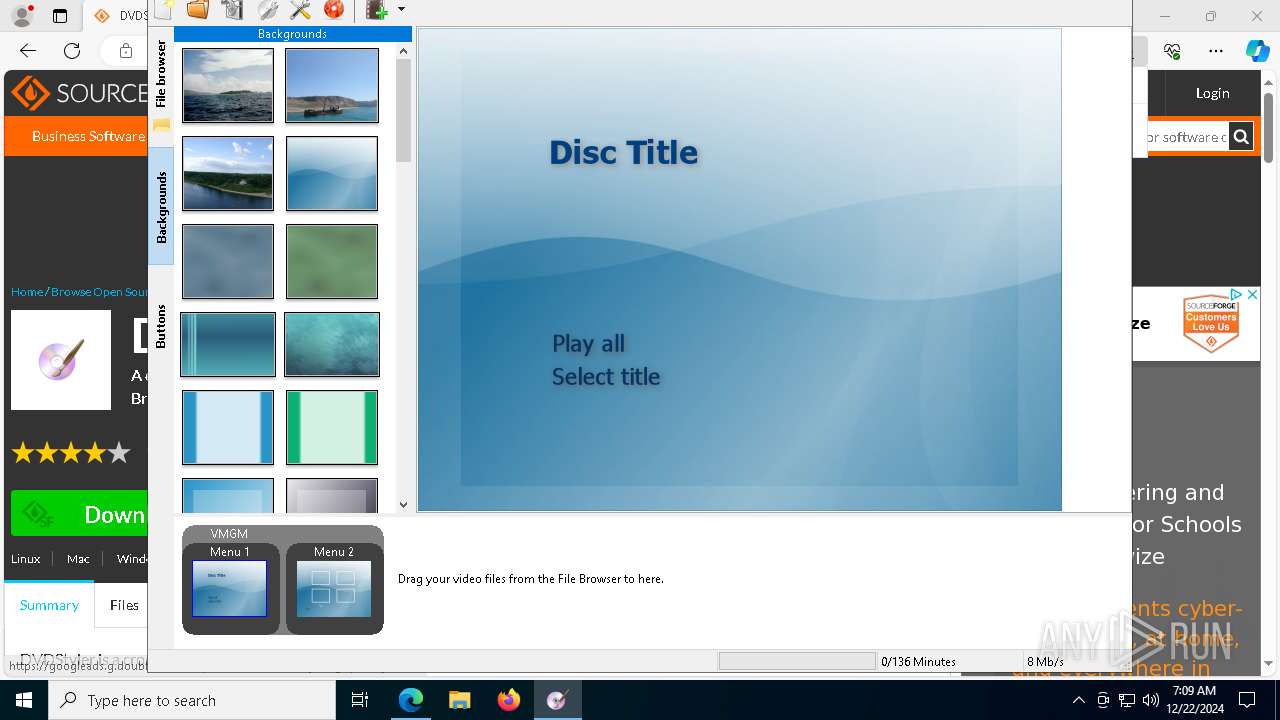Click Edge browser Refresh button
The width and height of the screenshot is (1280, 720).
click(72, 51)
